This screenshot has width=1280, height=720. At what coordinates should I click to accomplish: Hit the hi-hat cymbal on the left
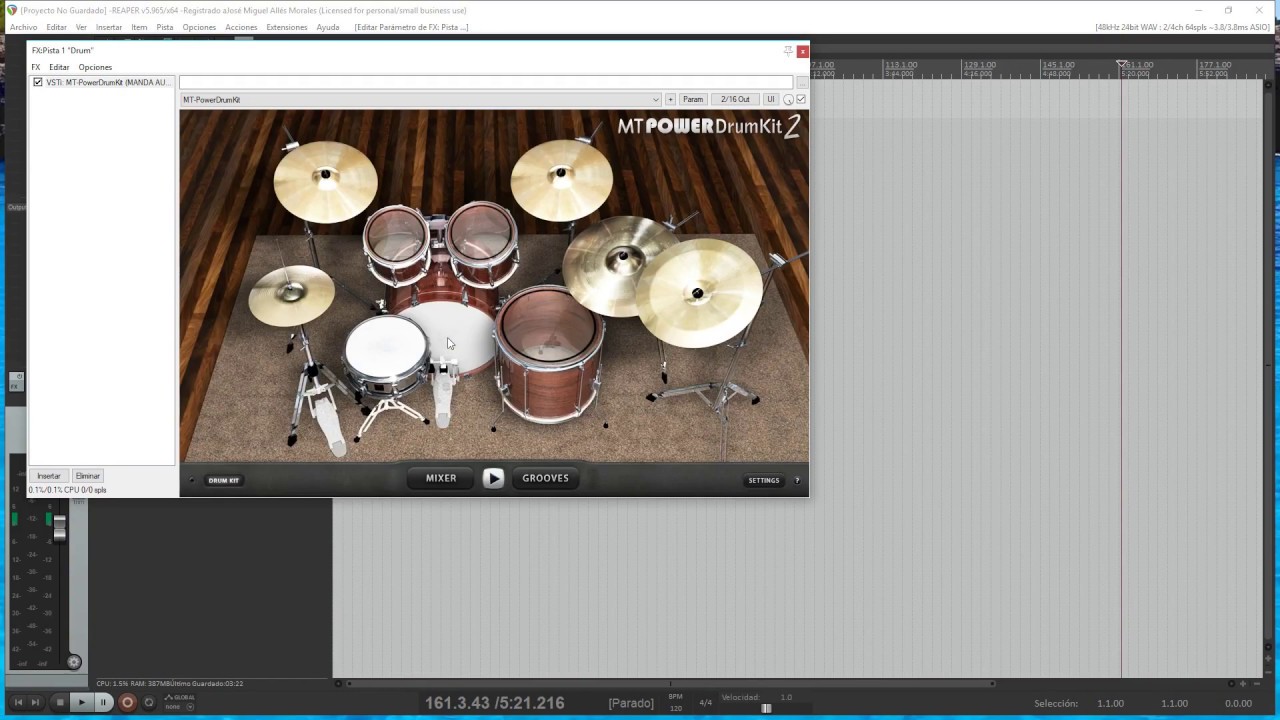pyautogui.click(x=291, y=294)
